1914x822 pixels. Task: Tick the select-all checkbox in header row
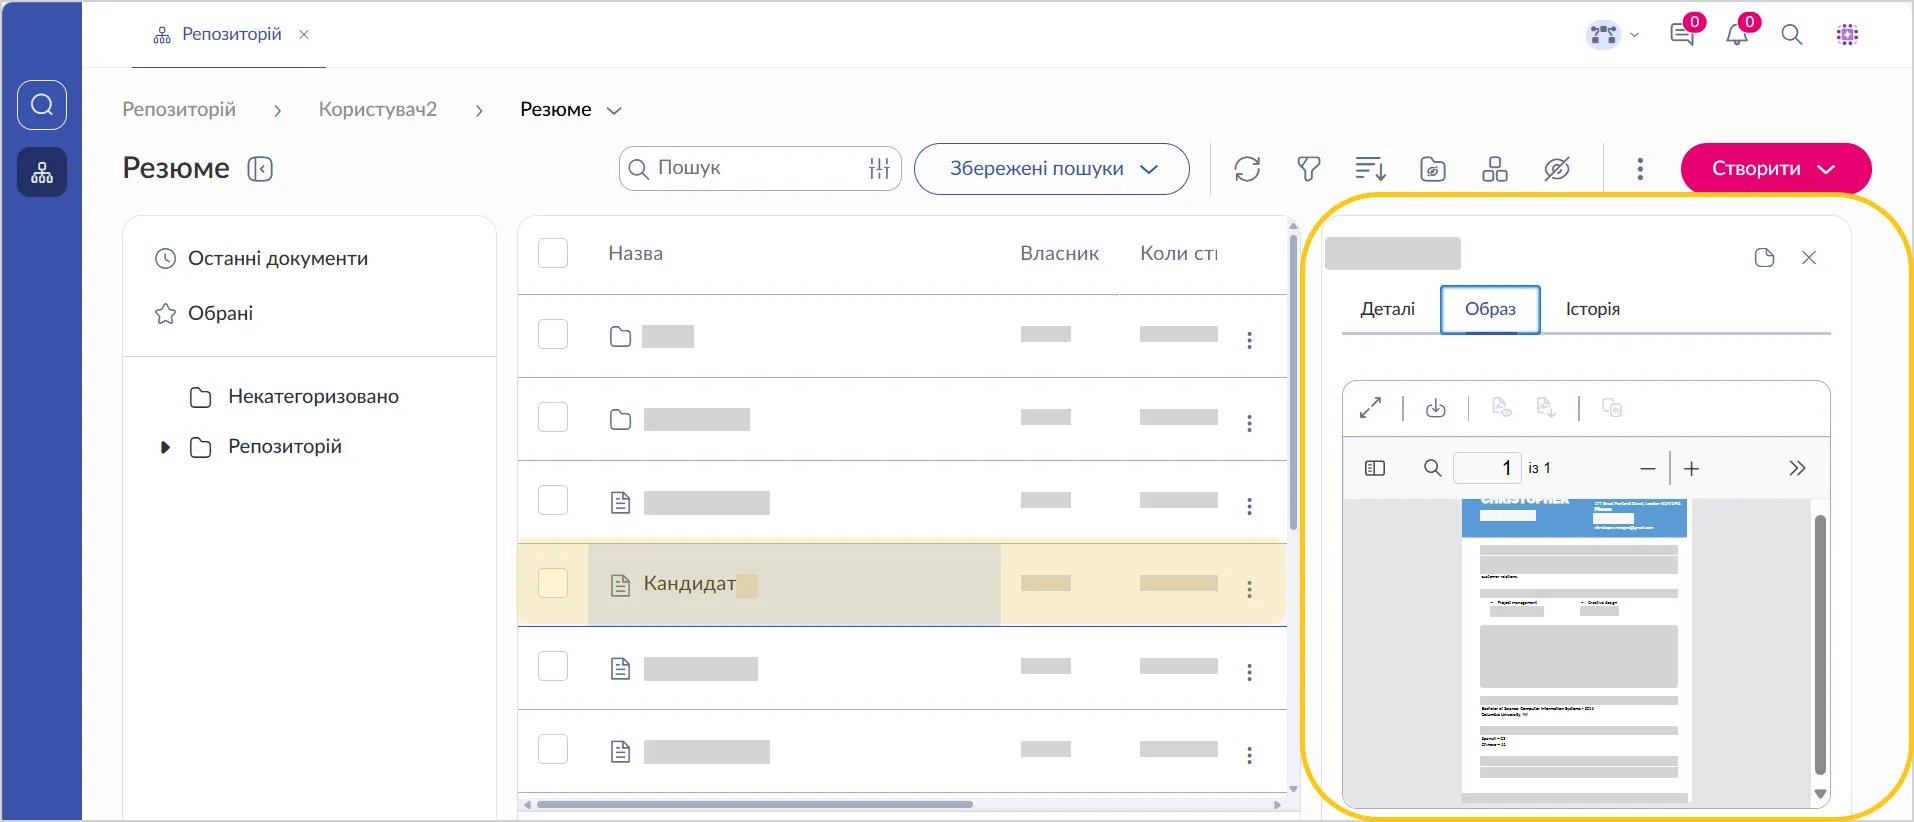[x=553, y=253]
